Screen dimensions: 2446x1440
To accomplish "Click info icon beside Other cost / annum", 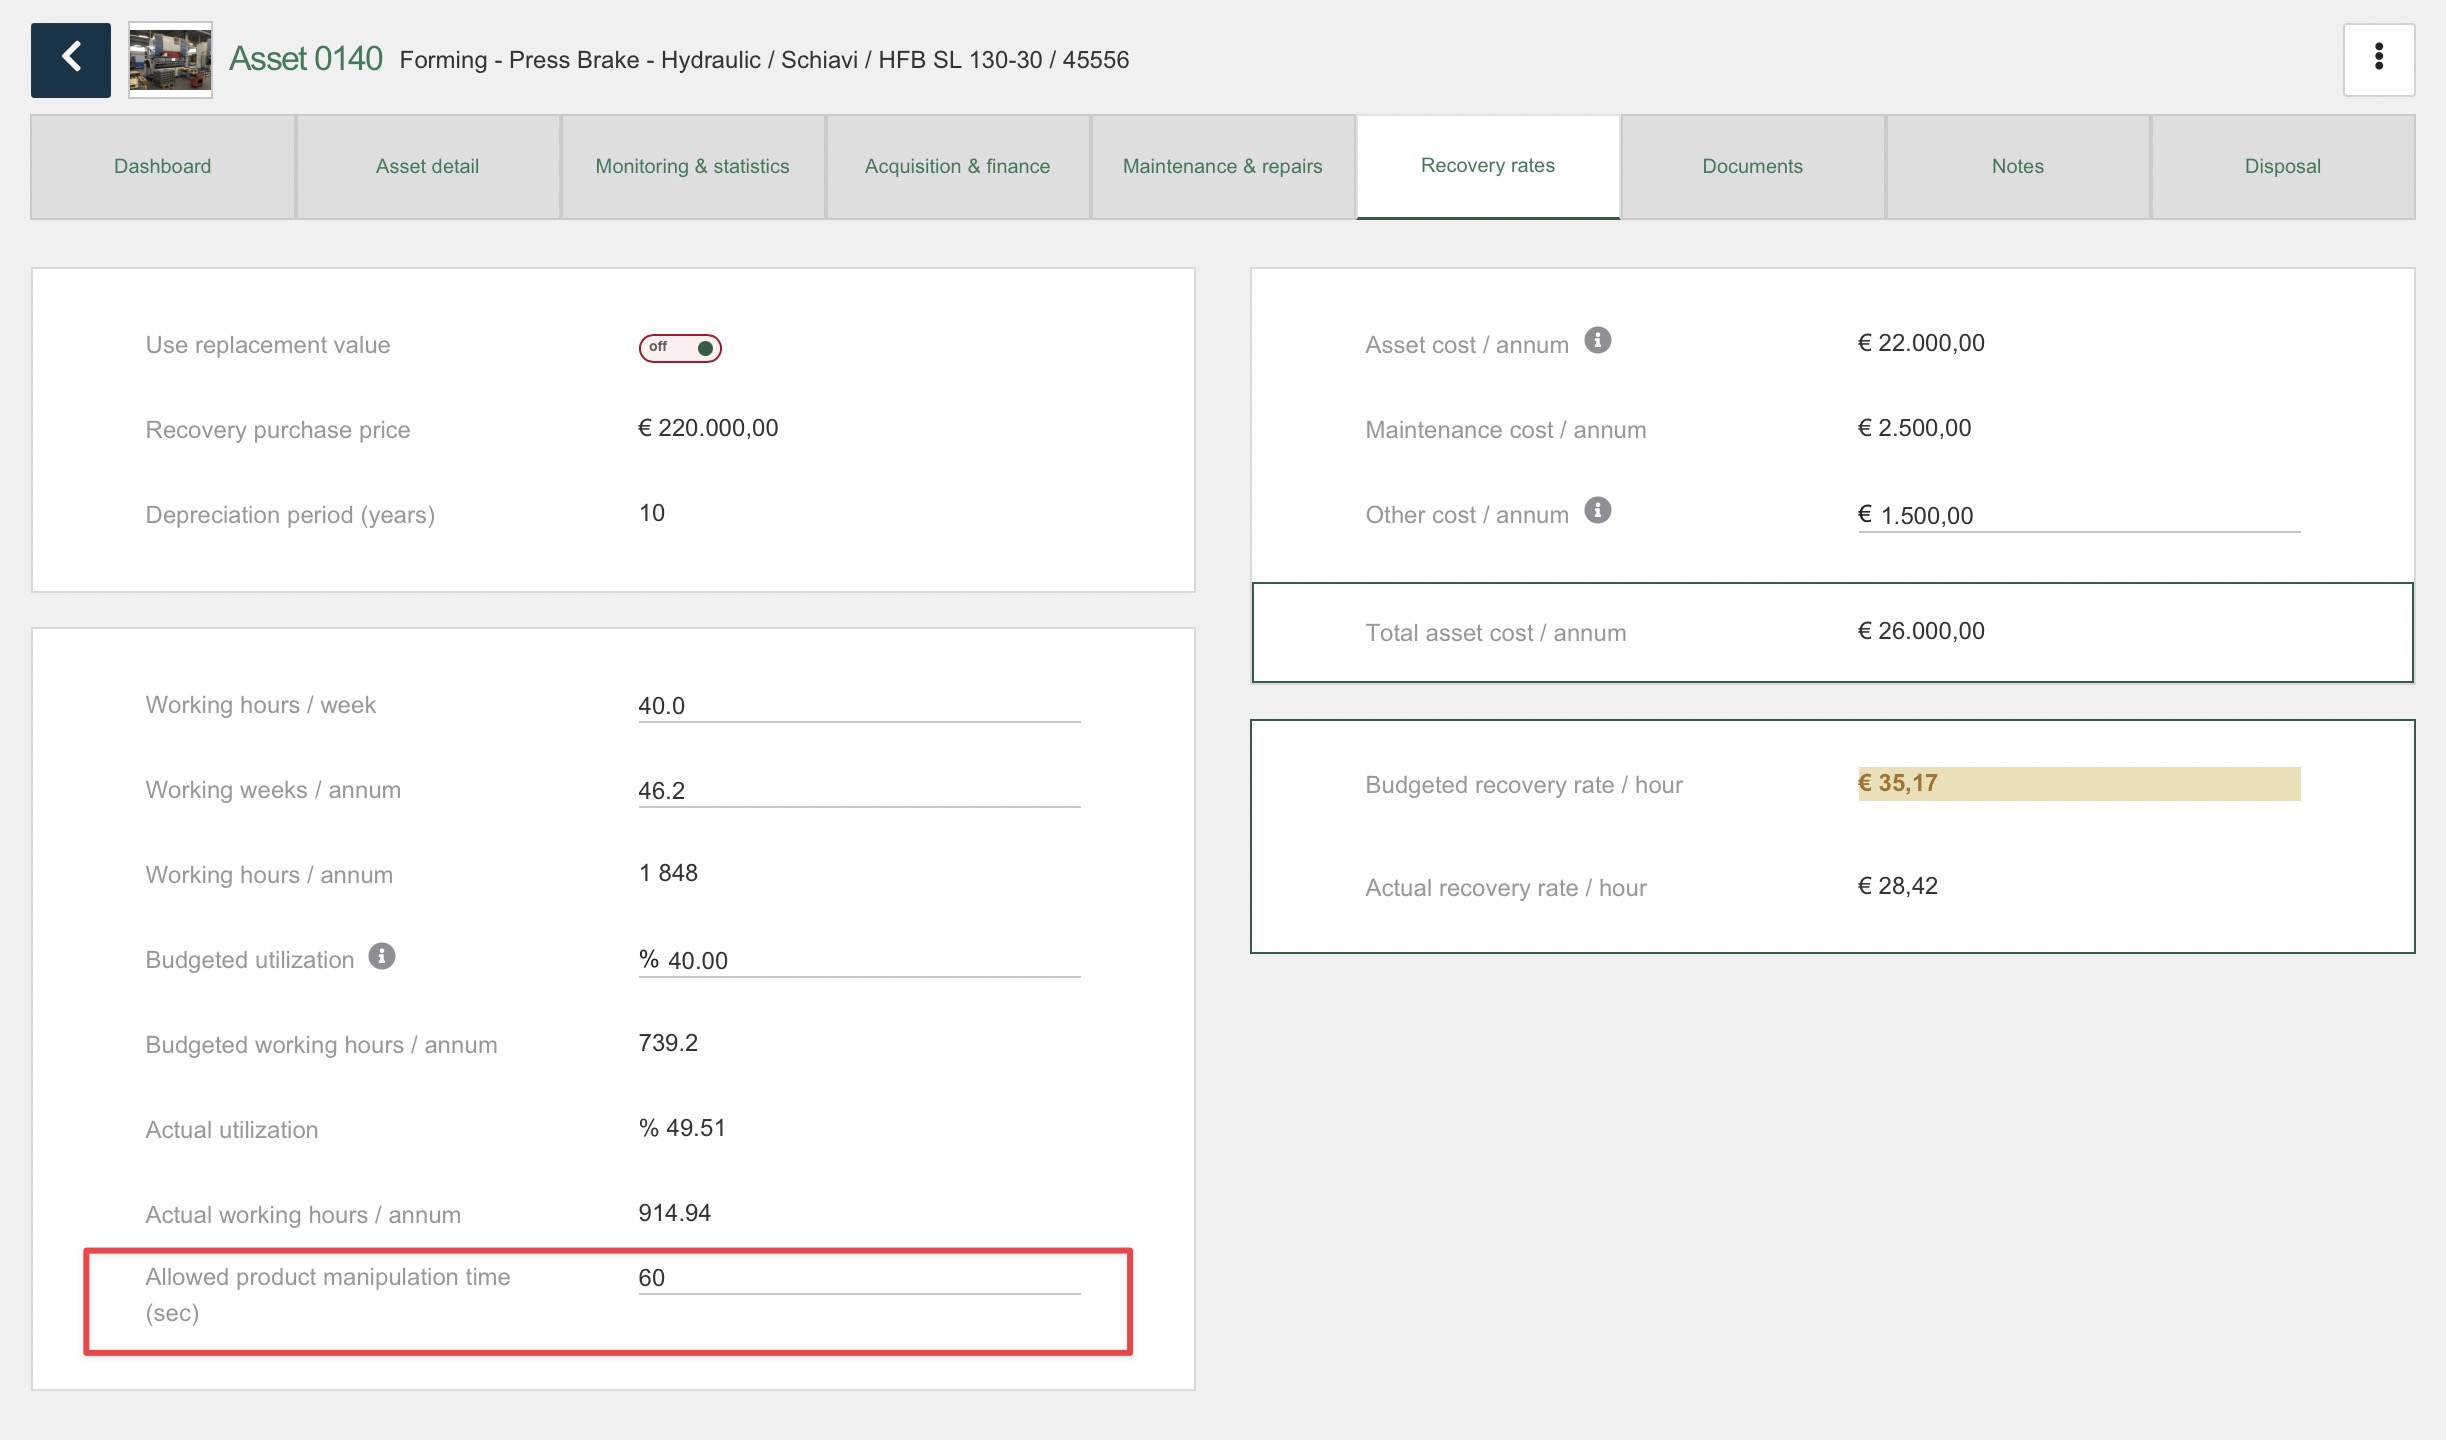I will pyautogui.click(x=1597, y=511).
